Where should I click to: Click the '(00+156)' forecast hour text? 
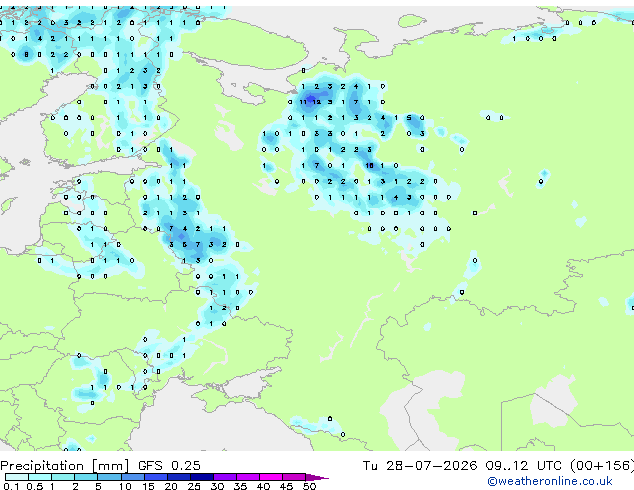pos(602,466)
